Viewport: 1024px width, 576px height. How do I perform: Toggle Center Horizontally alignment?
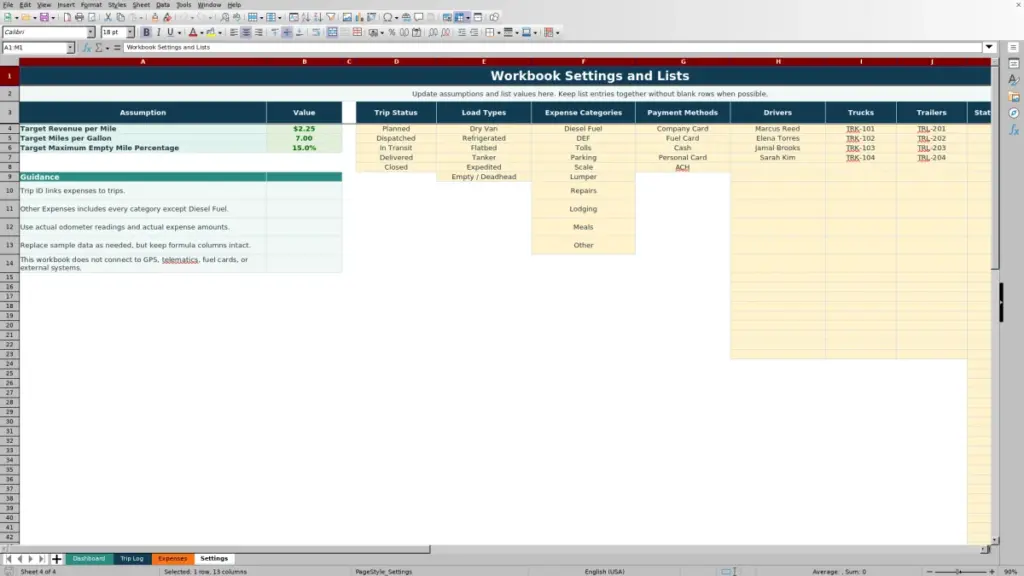pyautogui.click(x=246, y=32)
